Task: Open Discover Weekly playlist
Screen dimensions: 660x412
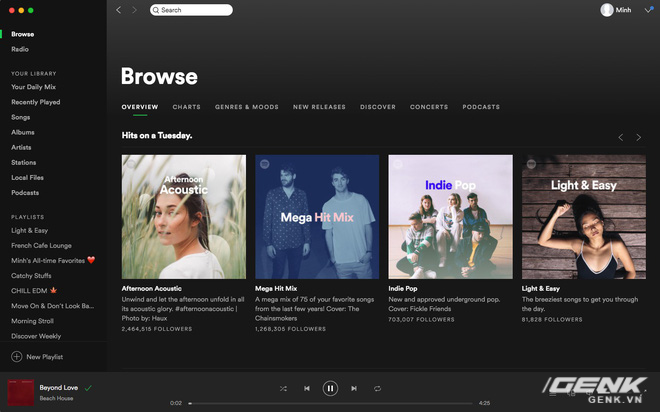Action: pos(36,336)
